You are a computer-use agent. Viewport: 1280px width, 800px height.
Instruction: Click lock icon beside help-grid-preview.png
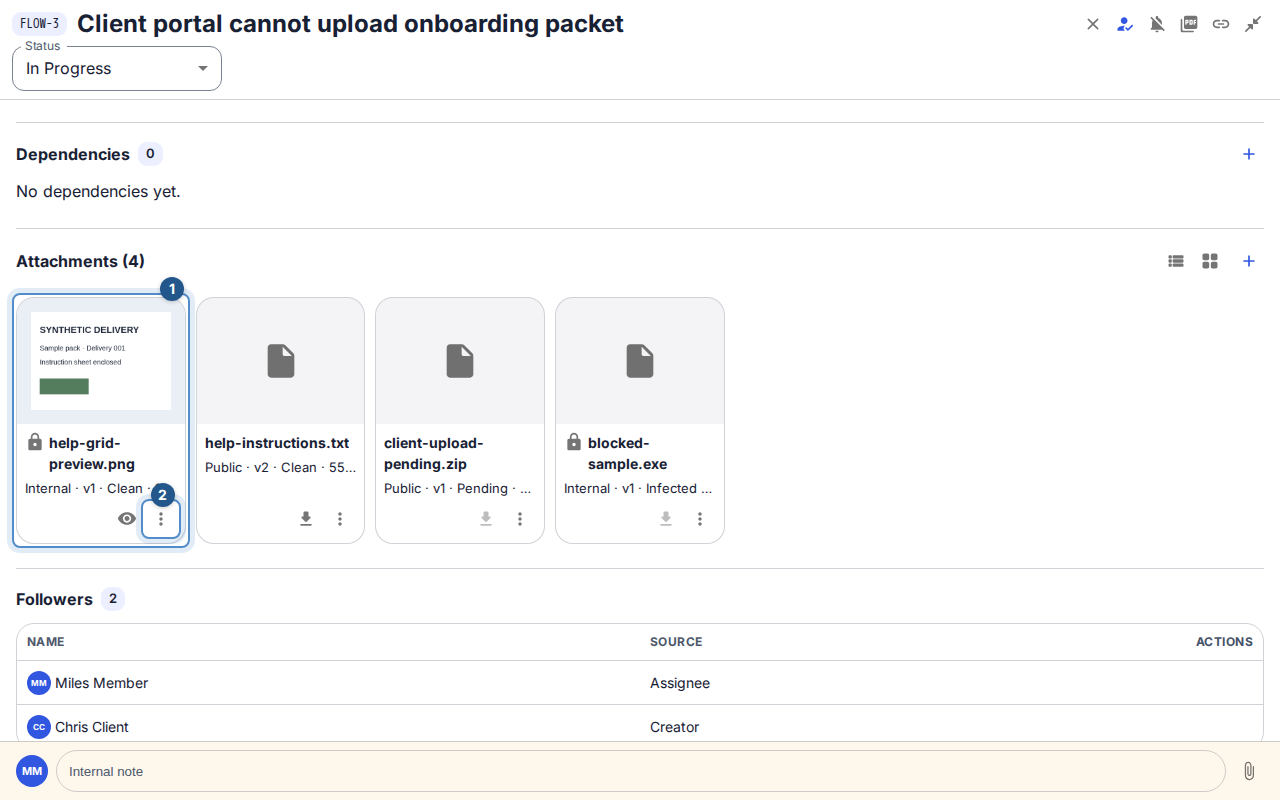[35, 442]
